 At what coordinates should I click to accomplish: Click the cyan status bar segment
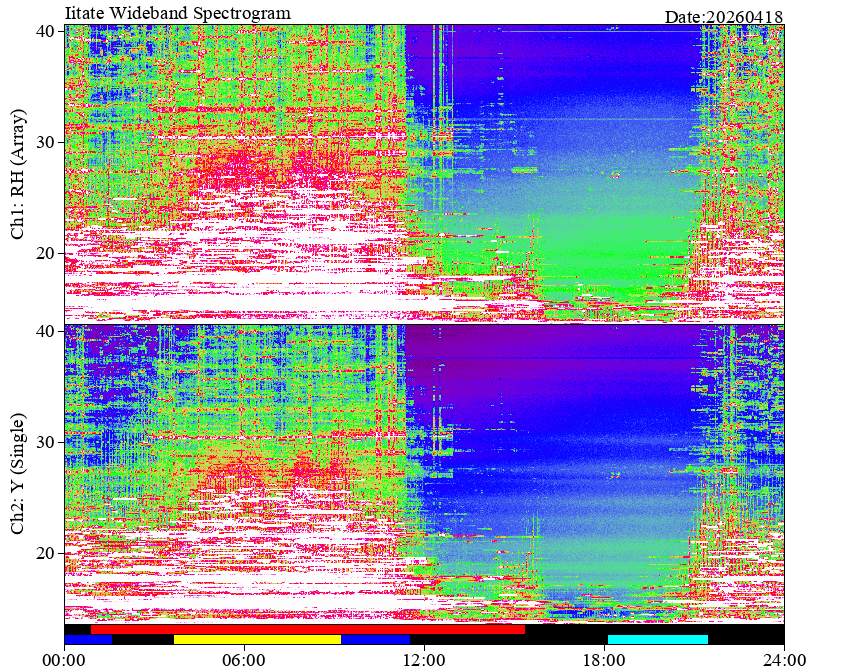click(x=658, y=639)
